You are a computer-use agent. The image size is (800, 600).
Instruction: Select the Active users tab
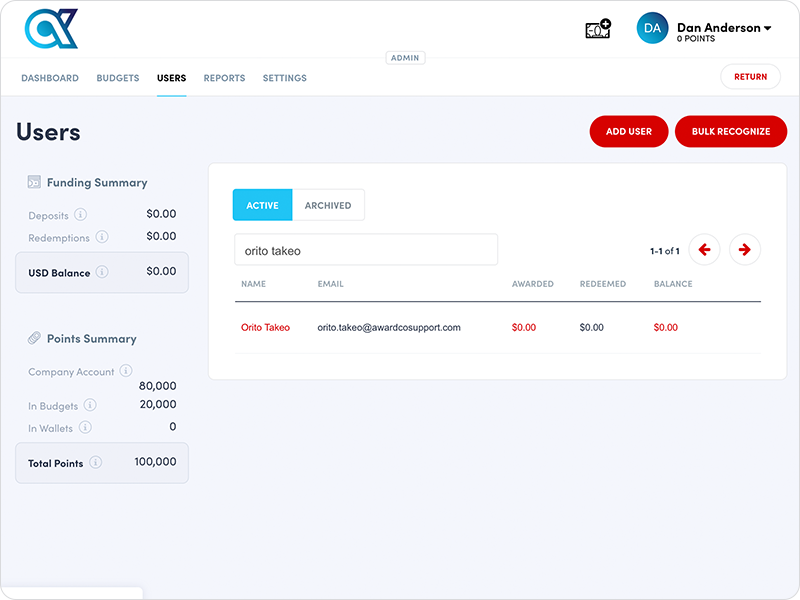coord(262,205)
